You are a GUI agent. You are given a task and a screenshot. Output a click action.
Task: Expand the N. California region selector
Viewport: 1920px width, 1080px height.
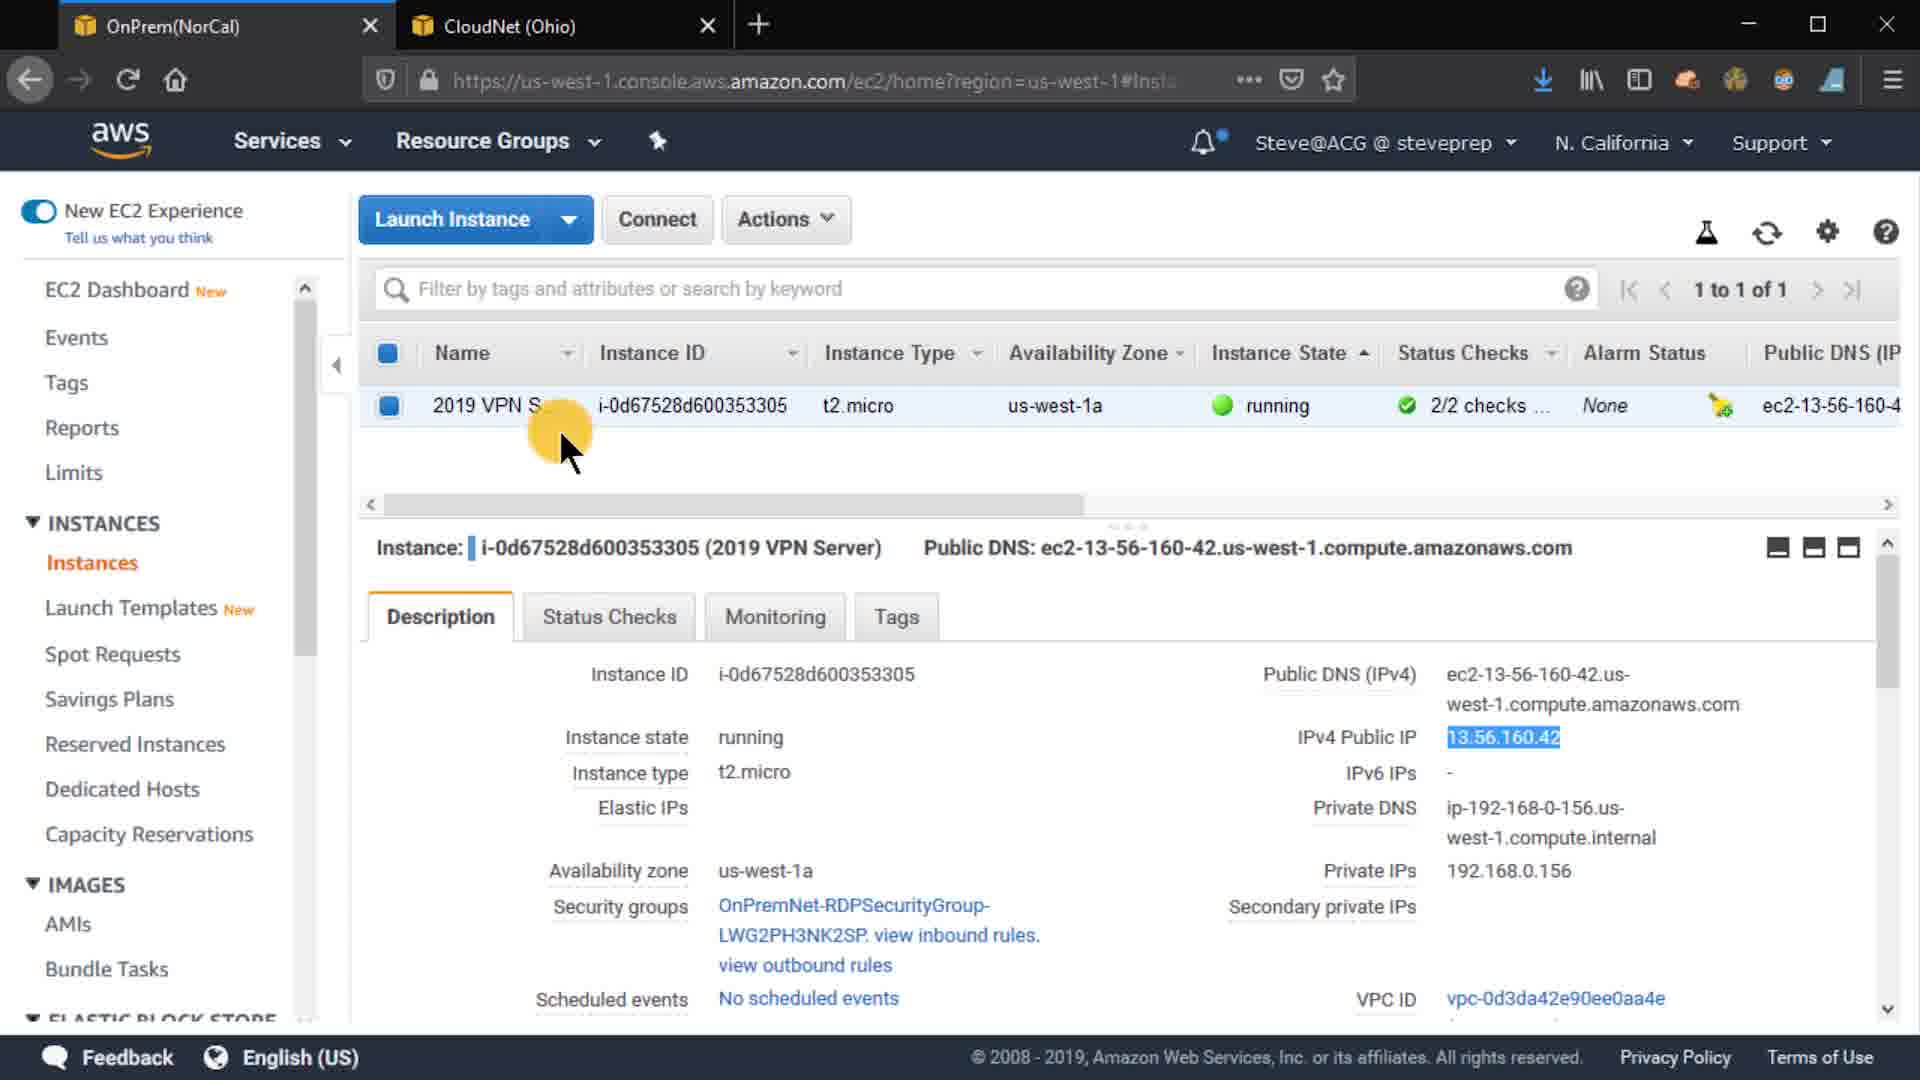click(x=1622, y=143)
